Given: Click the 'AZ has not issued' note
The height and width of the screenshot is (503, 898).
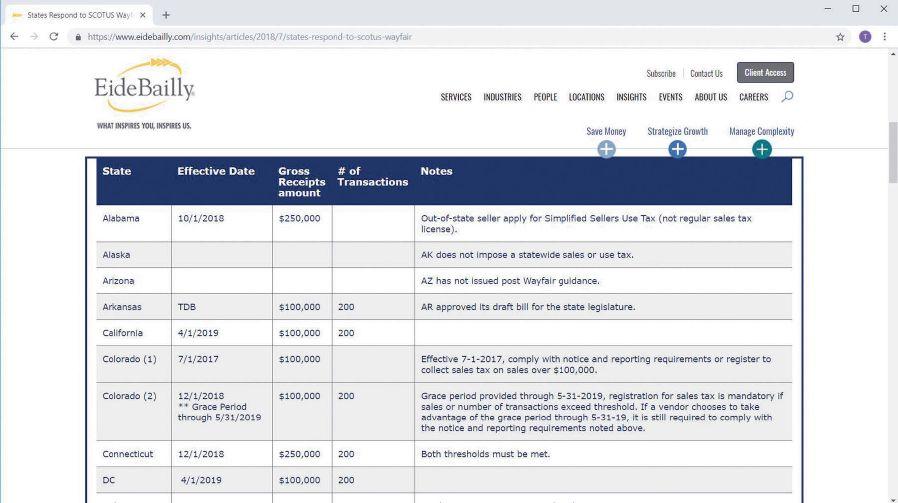Looking at the screenshot, I should pyautogui.click(x=510, y=281).
